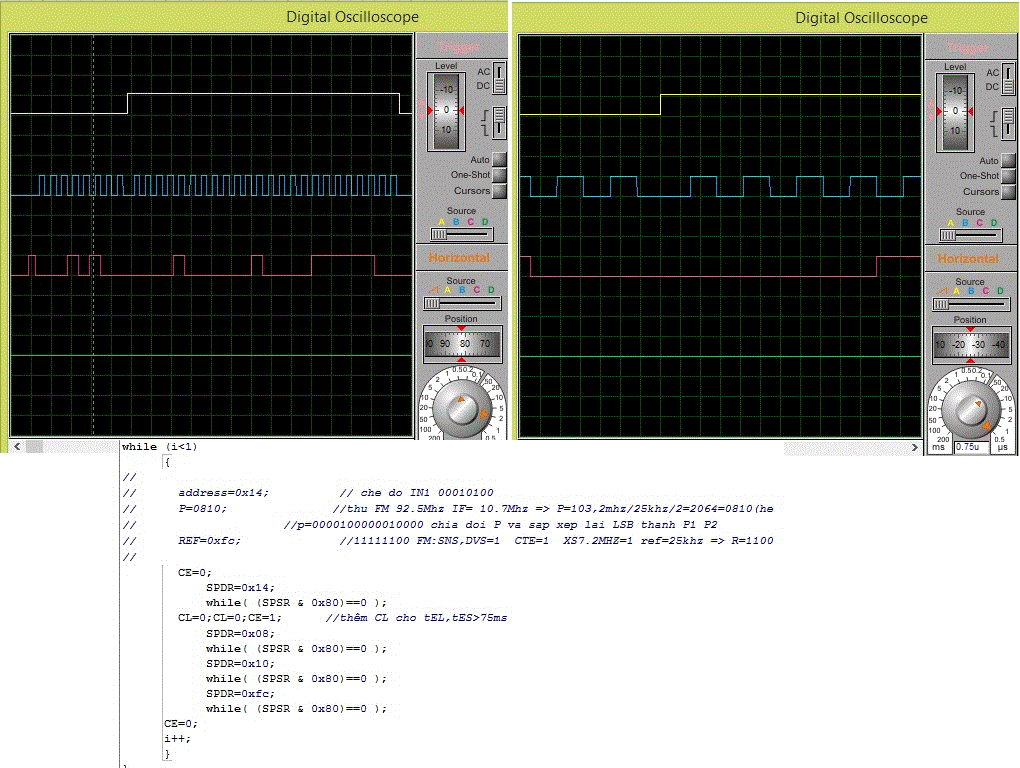This screenshot has width=1020, height=768.
Task: Enable One-Shot on the right oscilloscope
Action: (1008, 176)
